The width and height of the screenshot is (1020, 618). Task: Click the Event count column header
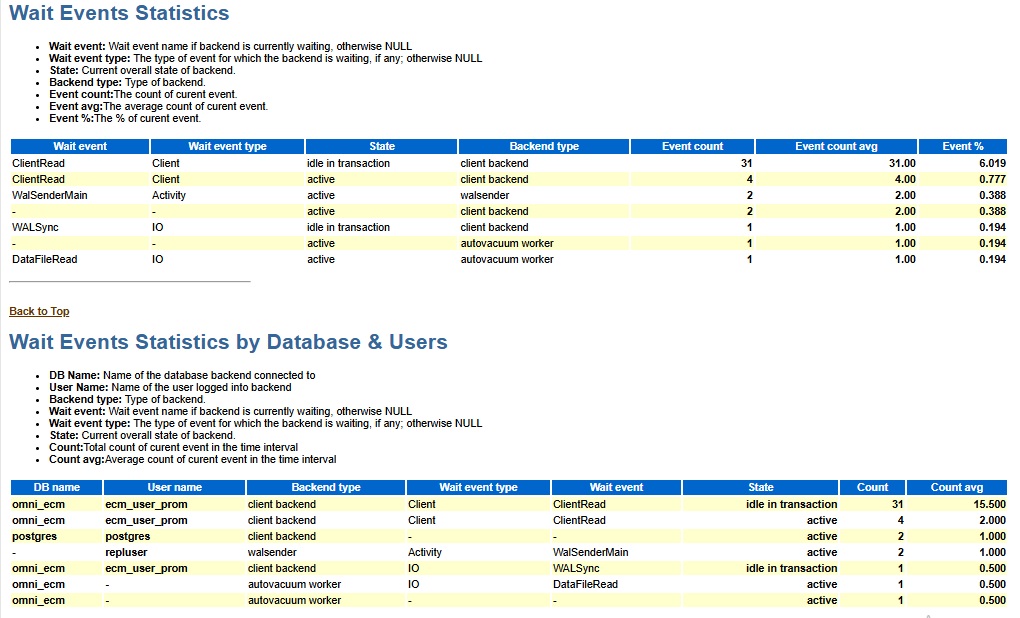pos(692,146)
